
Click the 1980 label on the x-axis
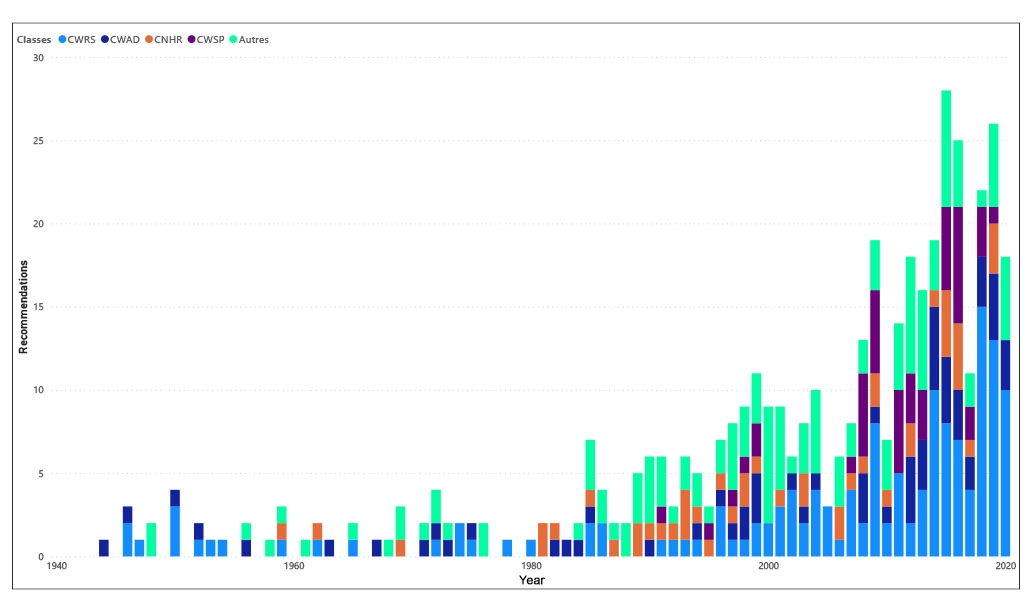(x=531, y=565)
